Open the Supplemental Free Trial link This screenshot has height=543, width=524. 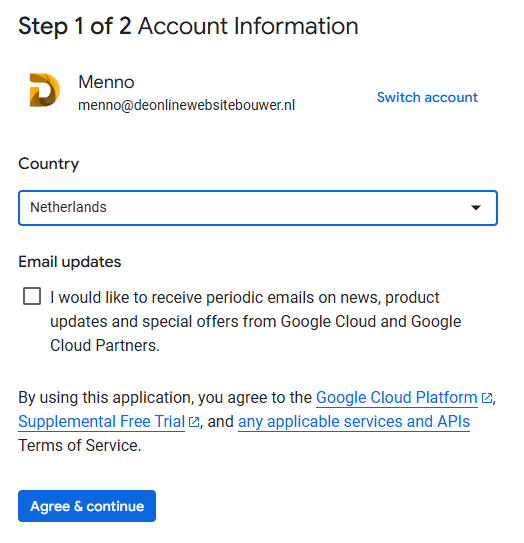(101, 421)
